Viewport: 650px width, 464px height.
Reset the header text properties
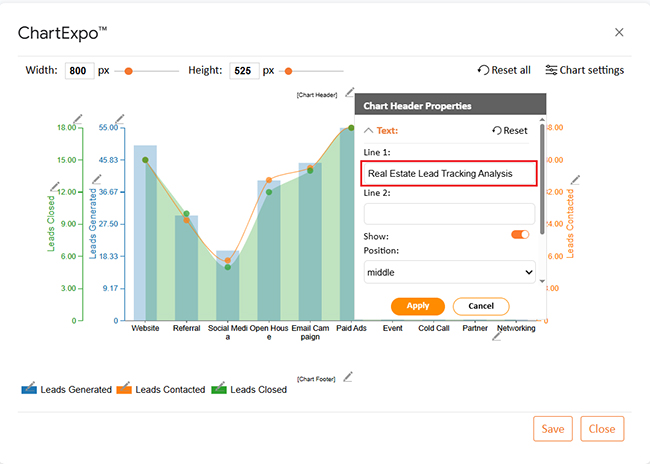pos(509,131)
